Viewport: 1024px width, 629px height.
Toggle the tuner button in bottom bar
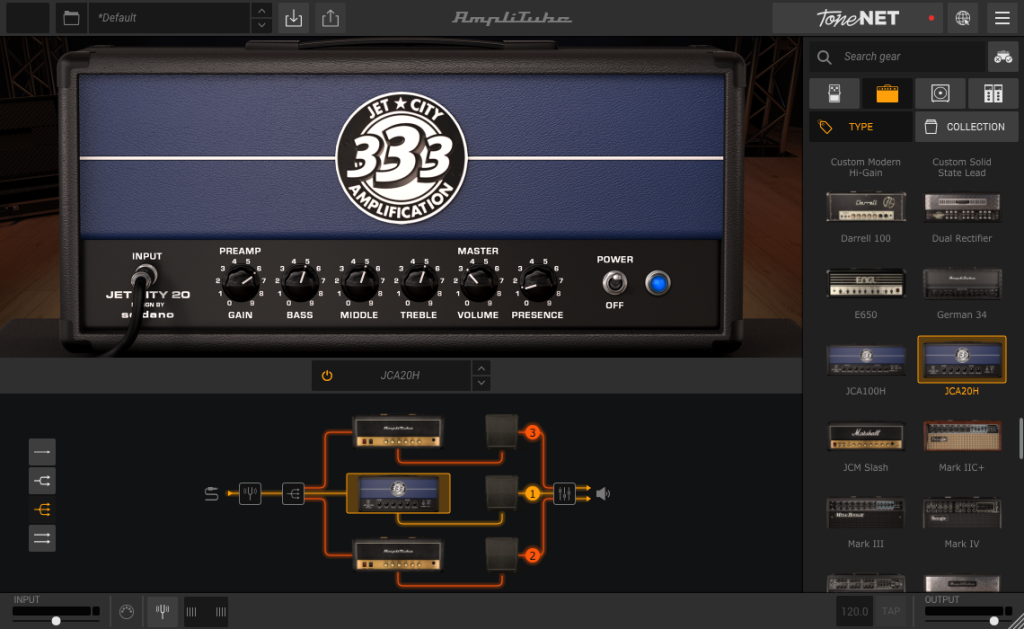pos(163,611)
